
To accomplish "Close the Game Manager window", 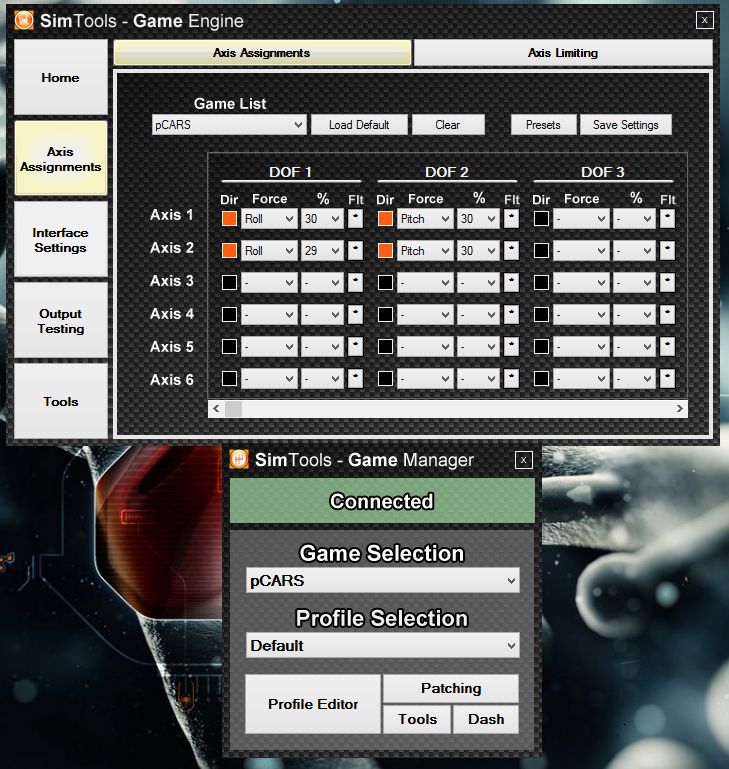I will coord(523,460).
